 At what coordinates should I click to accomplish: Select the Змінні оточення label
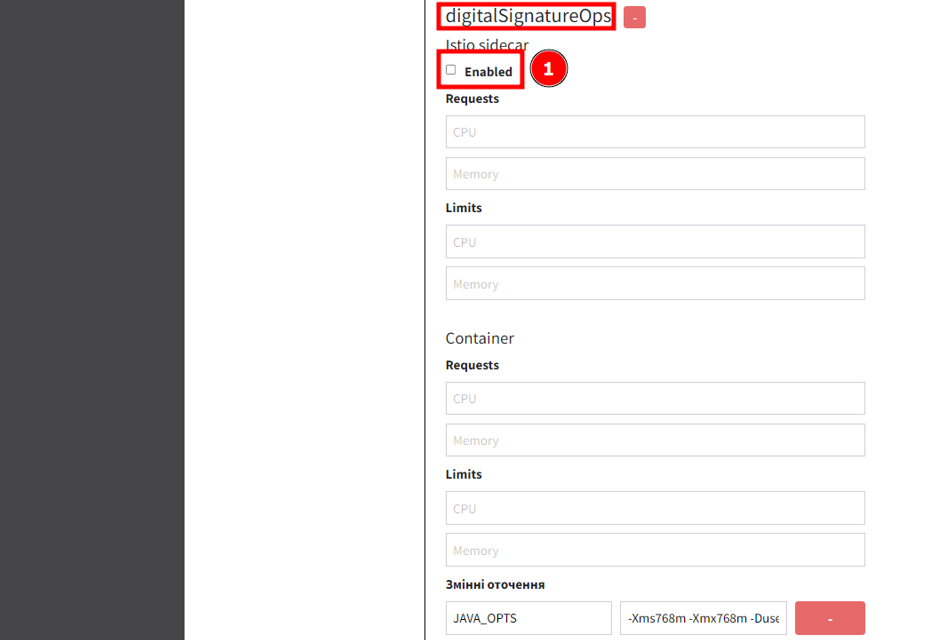(495, 584)
